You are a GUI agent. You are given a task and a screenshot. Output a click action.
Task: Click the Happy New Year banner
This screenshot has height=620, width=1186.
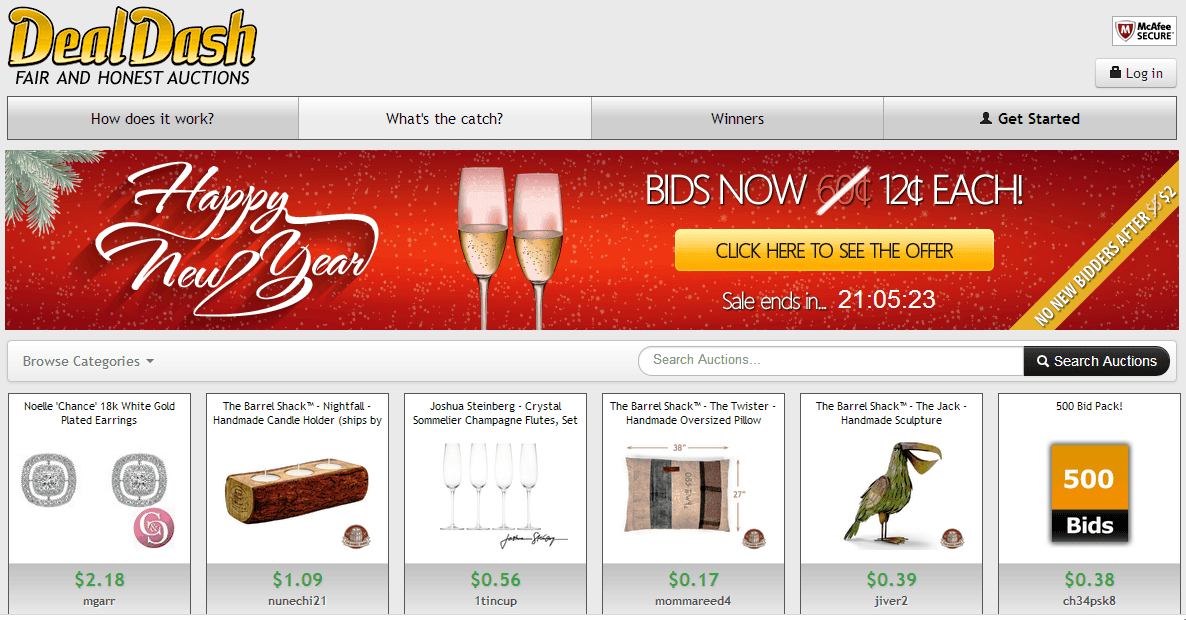(x=592, y=240)
